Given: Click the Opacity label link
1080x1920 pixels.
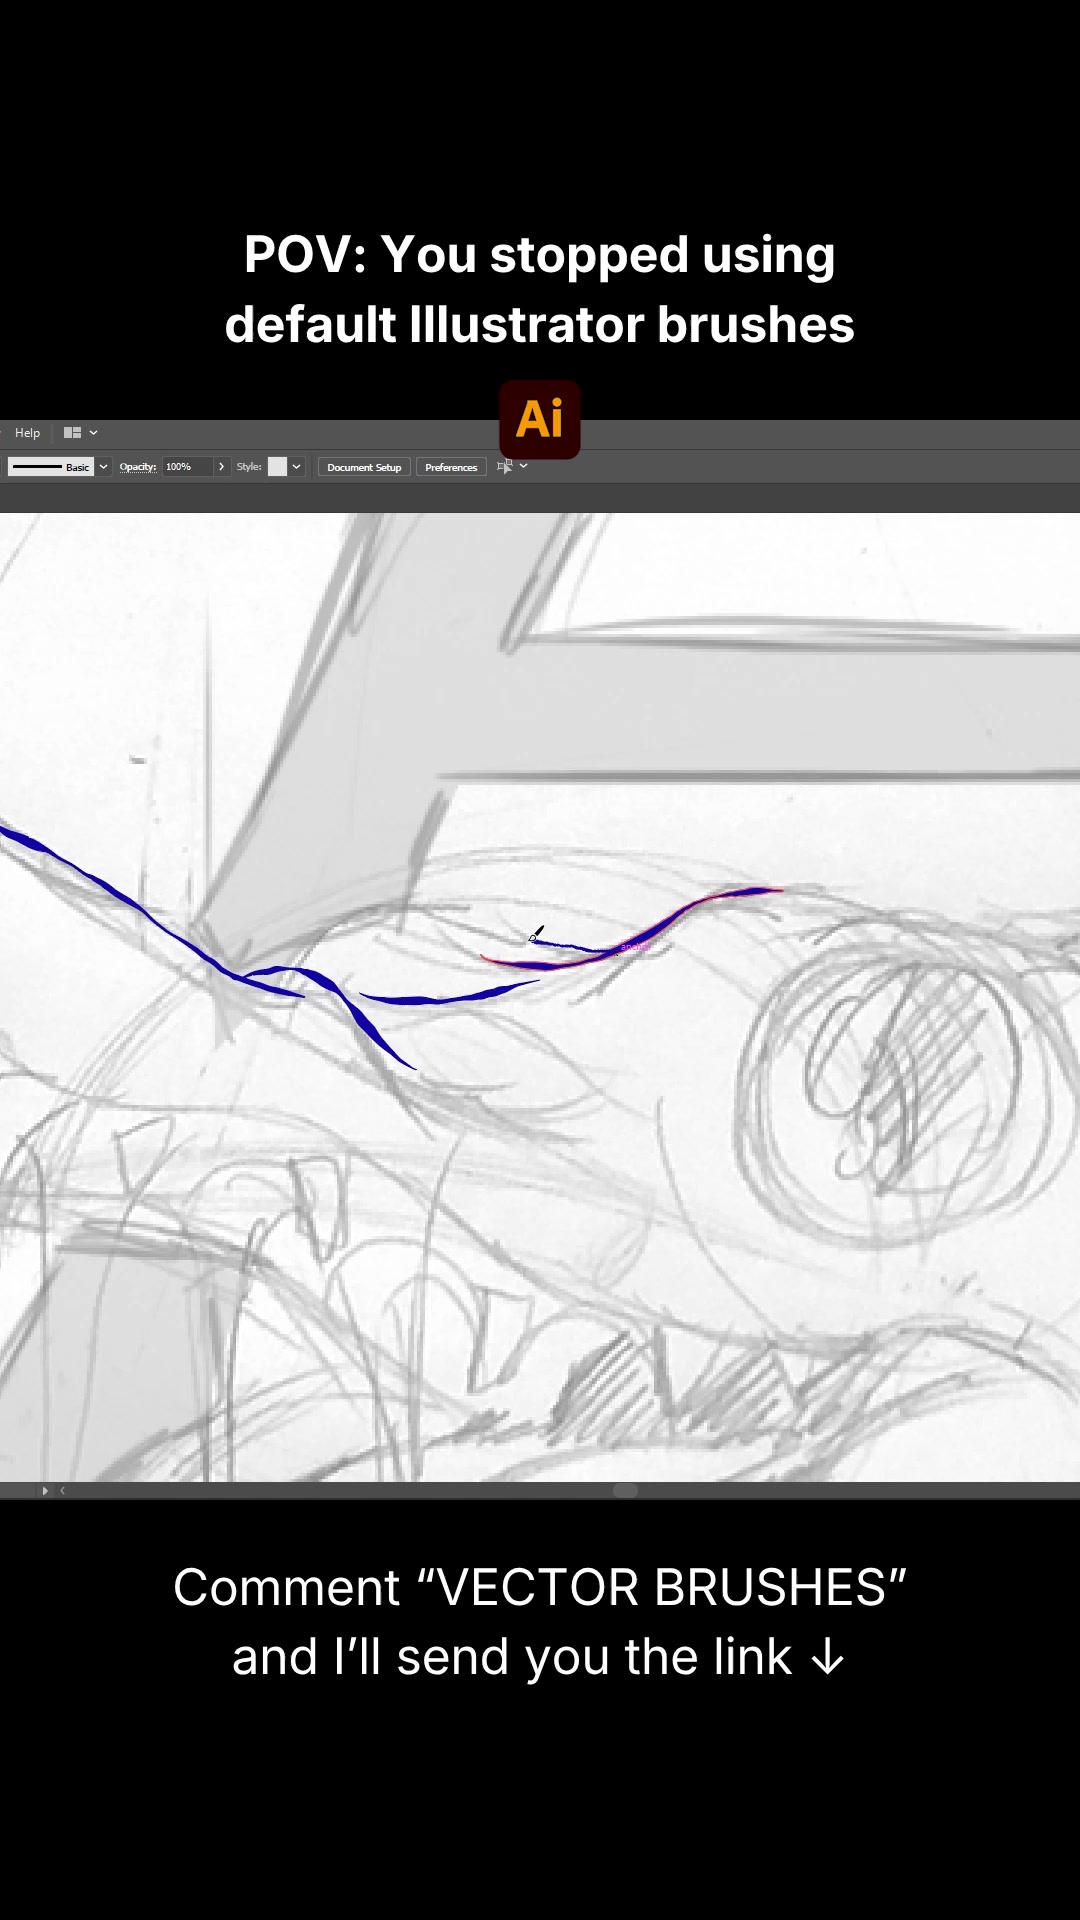Looking at the screenshot, I should [x=138, y=467].
